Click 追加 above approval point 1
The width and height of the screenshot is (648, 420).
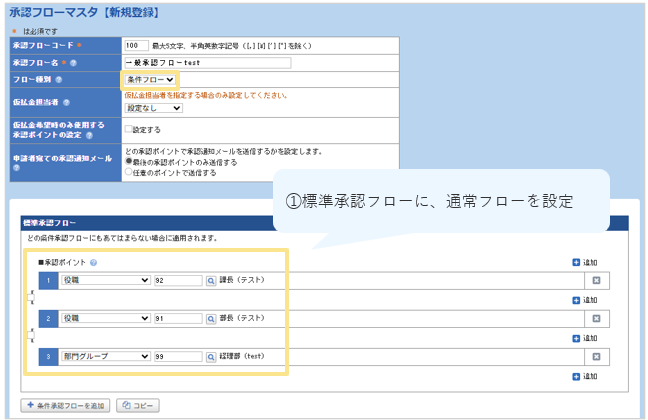[x=585, y=262]
